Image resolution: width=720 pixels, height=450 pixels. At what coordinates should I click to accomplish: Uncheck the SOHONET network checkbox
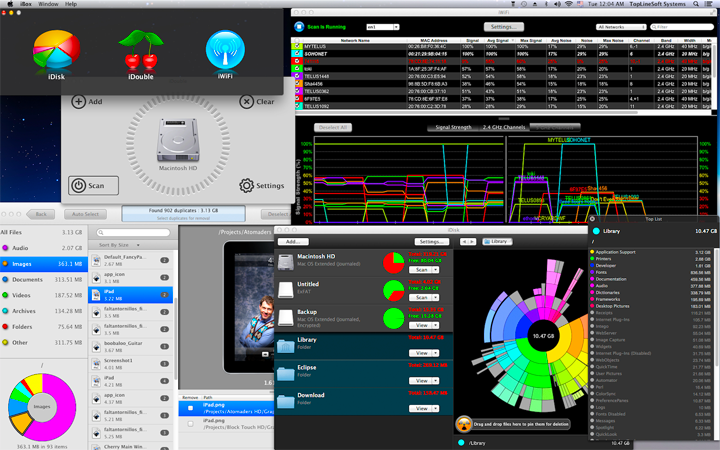pyautogui.click(x=297, y=54)
